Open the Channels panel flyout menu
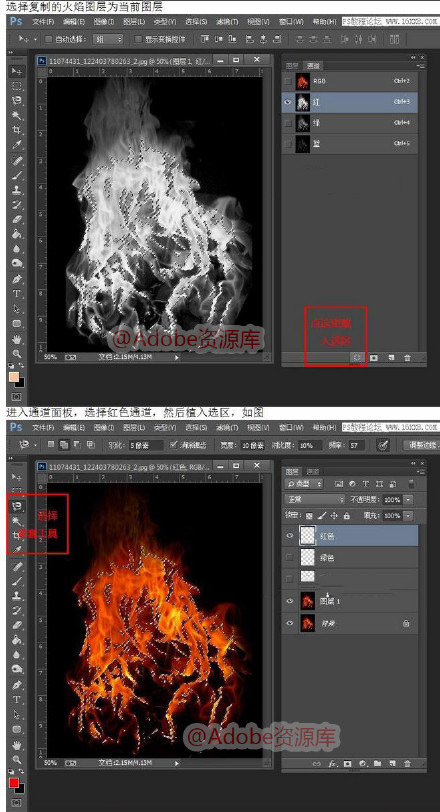This screenshot has height=812, width=440. (420, 66)
